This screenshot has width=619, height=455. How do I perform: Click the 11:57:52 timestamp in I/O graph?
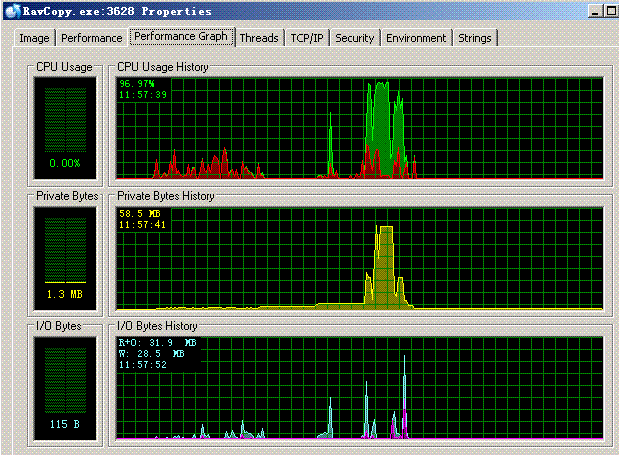tap(143, 365)
